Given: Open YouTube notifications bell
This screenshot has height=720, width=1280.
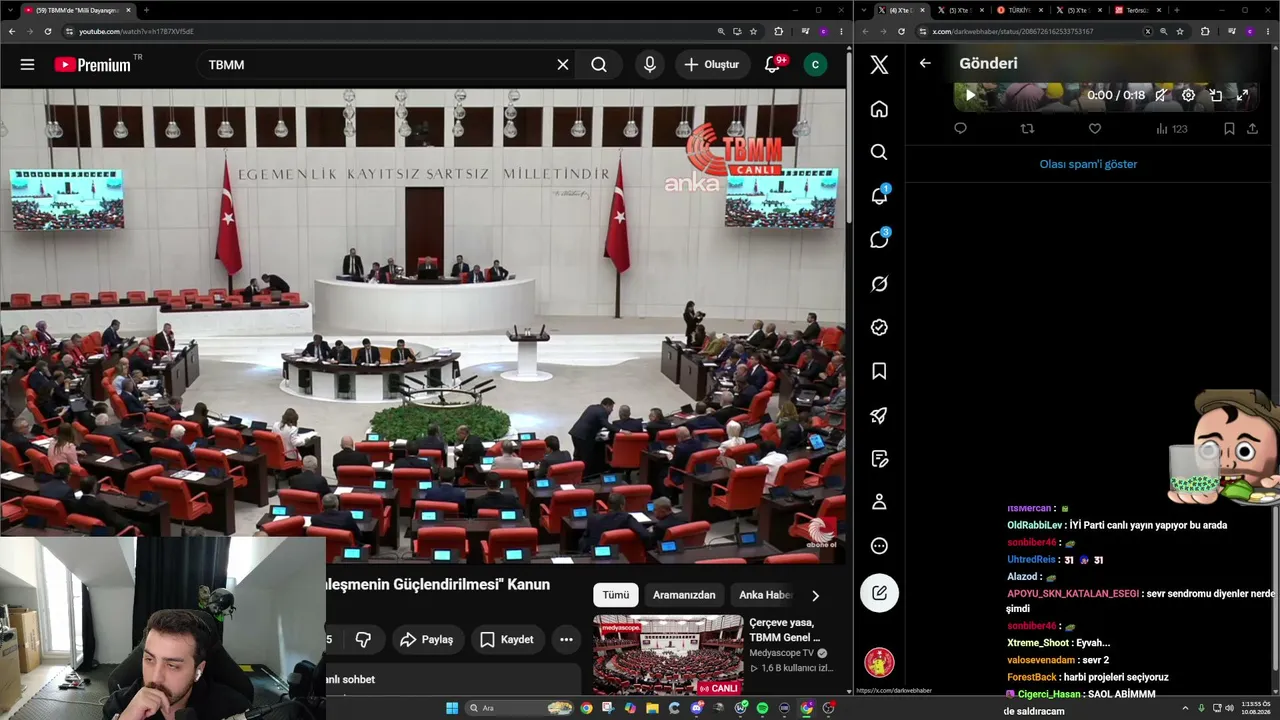Looking at the screenshot, I should pos(772,65).
